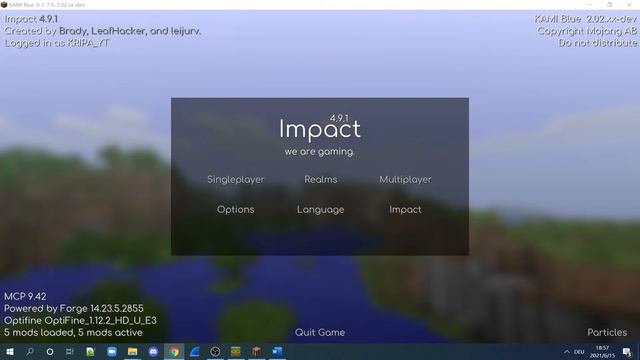Click the '5 mods loaded, 5 mods active' text
The width and height of the screenshot is (640, 360).
click(73, 333)
